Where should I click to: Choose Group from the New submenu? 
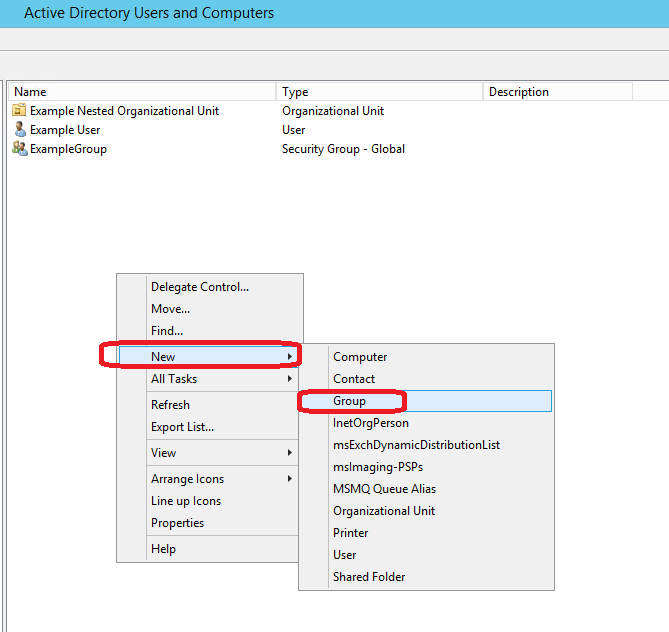point(350,401)
